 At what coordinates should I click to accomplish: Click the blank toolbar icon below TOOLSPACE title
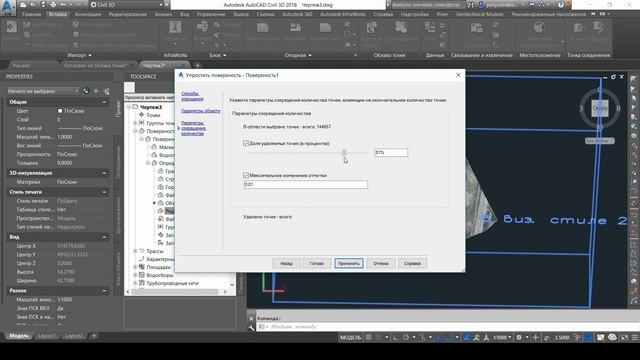tap(129, 87)
